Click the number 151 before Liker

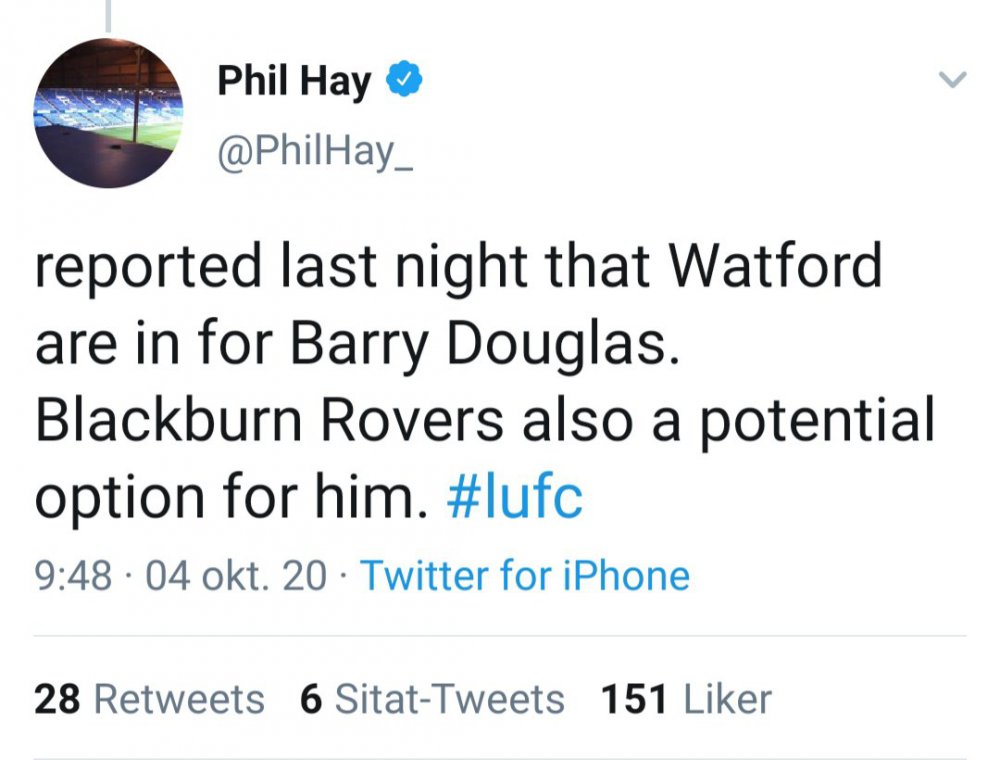(634, 699)
